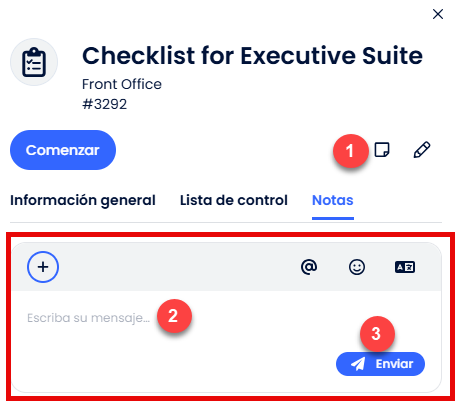The width and height of the screenshot is (460, 420).
Task: Click the red number 1 marker
Action: (x=350, y=151)
